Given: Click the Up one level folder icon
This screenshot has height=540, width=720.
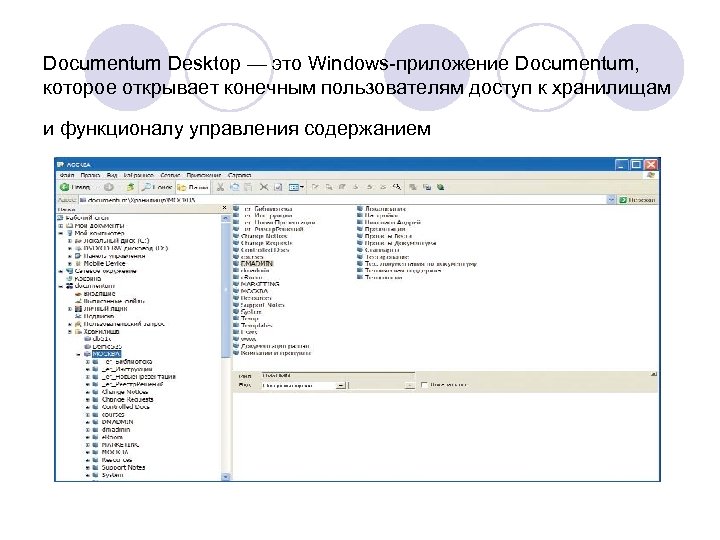Looking at the screenshot, I should (130, 187).
